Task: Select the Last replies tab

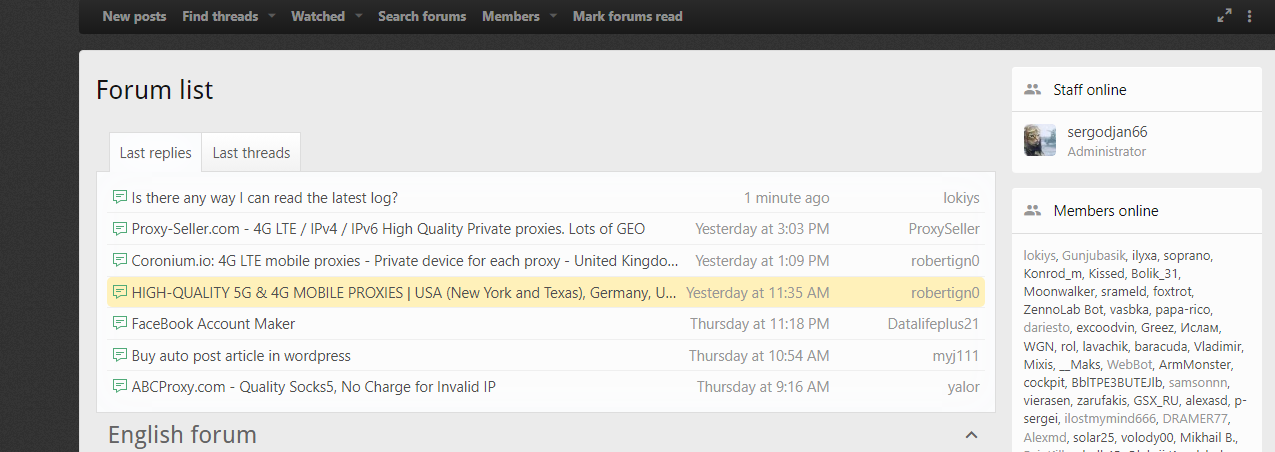Action: [x=155, y=153]
